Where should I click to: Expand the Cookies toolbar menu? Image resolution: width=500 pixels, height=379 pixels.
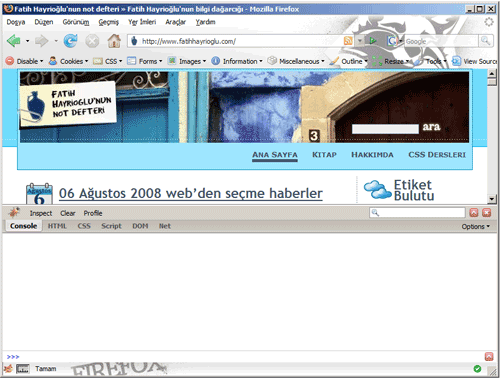pos(68,61)
